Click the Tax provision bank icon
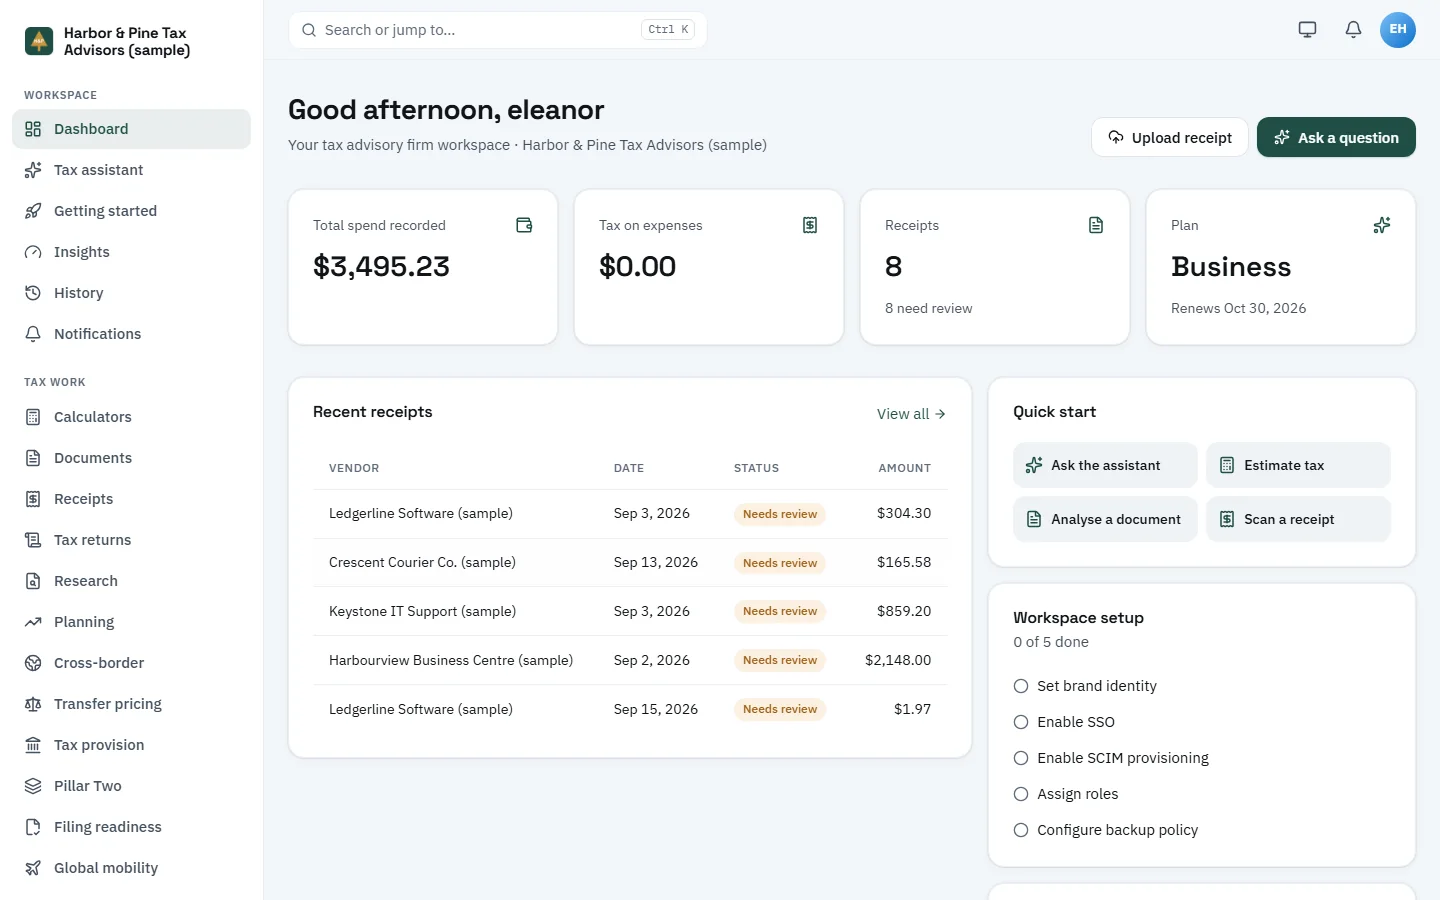Viewport: 1440px width, 900px height. tap(33, 745)
